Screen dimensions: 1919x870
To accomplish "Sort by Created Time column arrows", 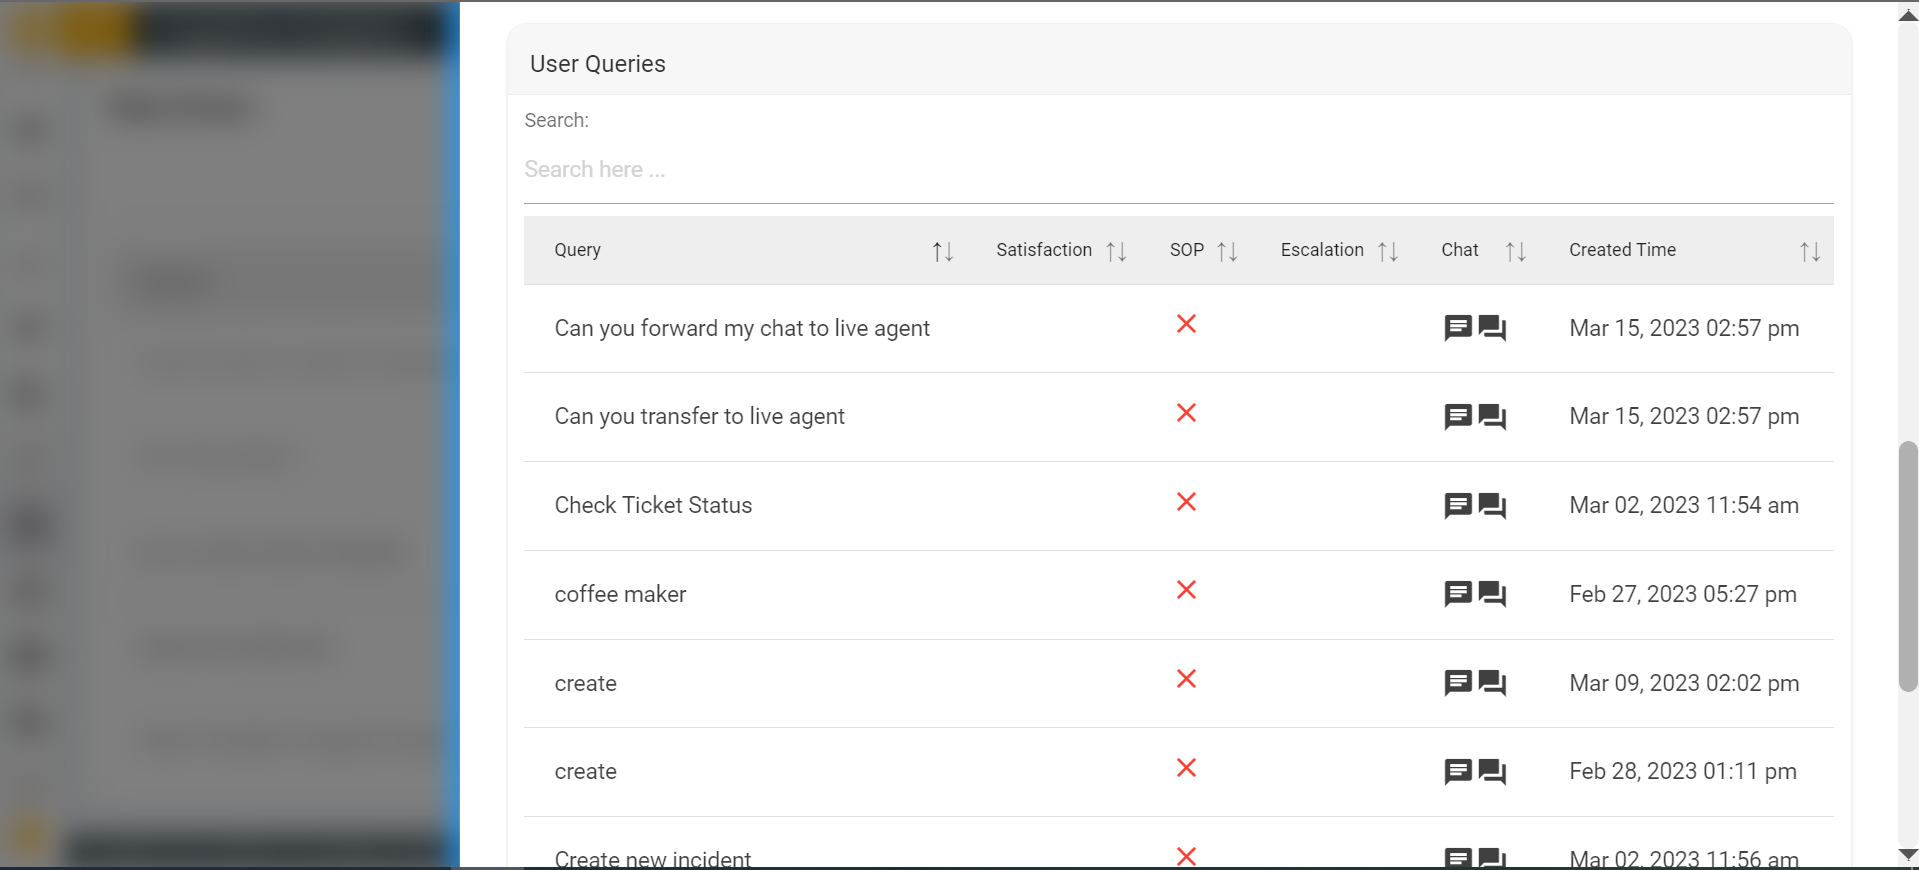I will (x=1809, y=251).
